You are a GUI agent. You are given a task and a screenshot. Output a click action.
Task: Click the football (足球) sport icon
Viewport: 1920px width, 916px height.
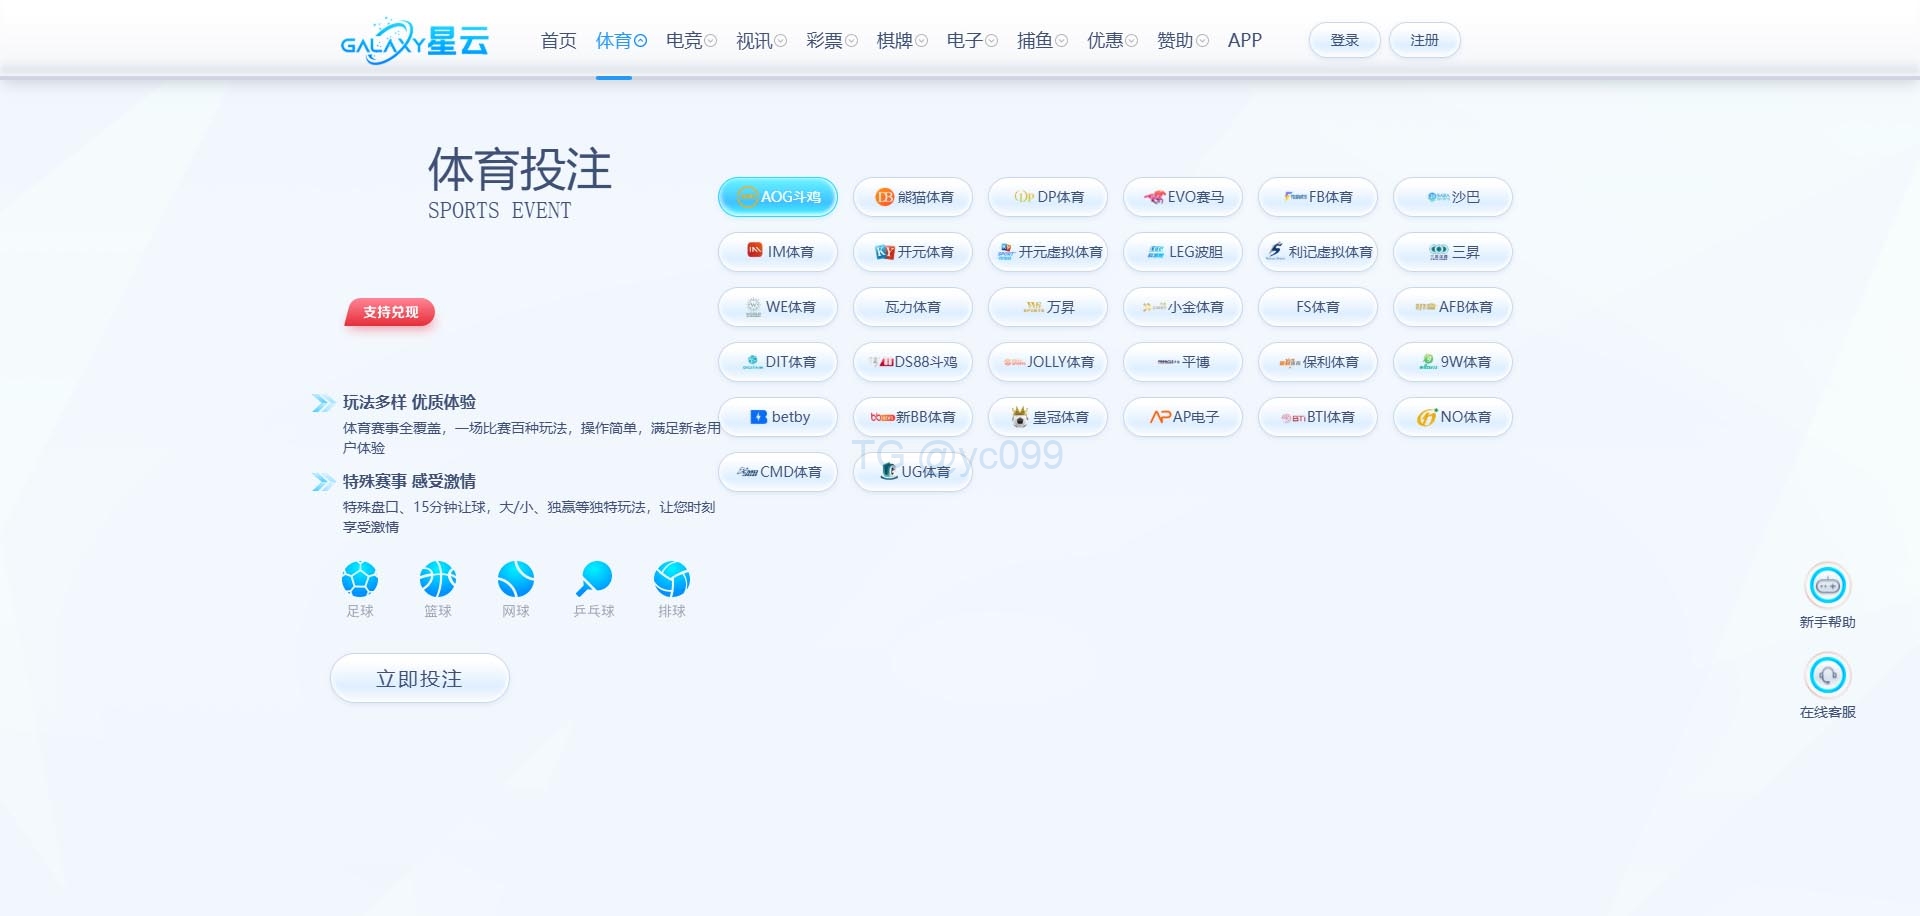(x=360, y=579)
